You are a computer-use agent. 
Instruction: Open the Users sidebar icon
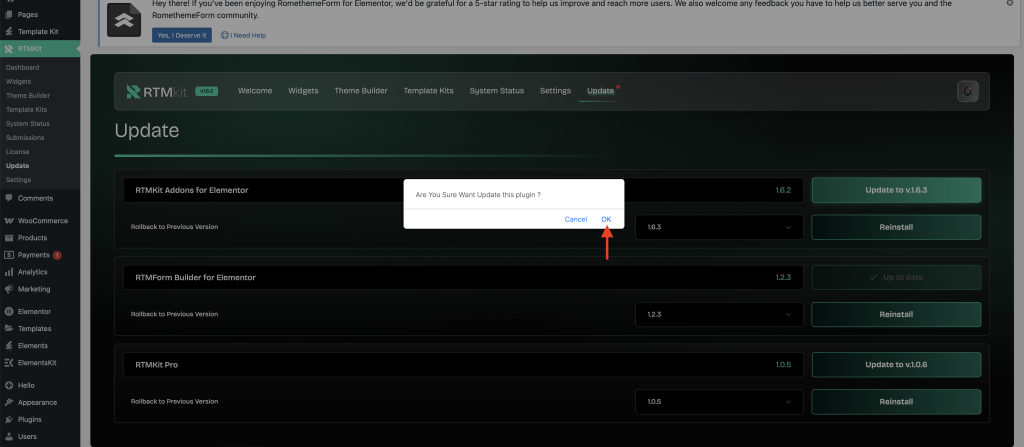[8, 437]
